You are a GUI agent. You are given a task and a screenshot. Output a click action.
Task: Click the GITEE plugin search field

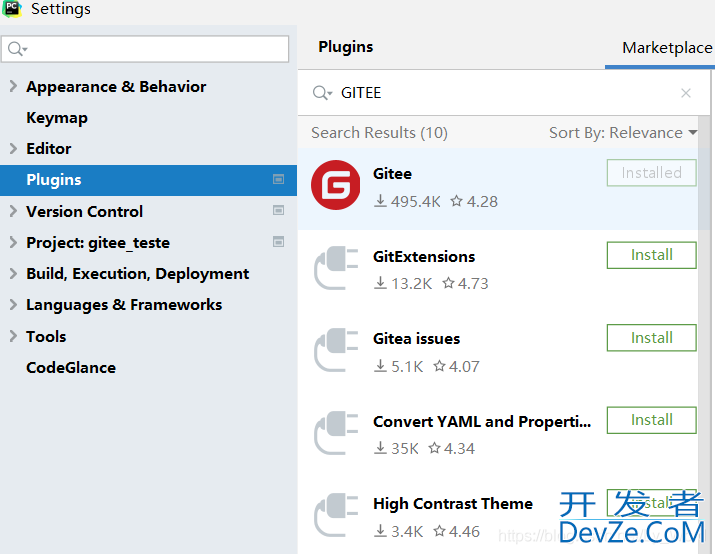[x=504, y=93]
